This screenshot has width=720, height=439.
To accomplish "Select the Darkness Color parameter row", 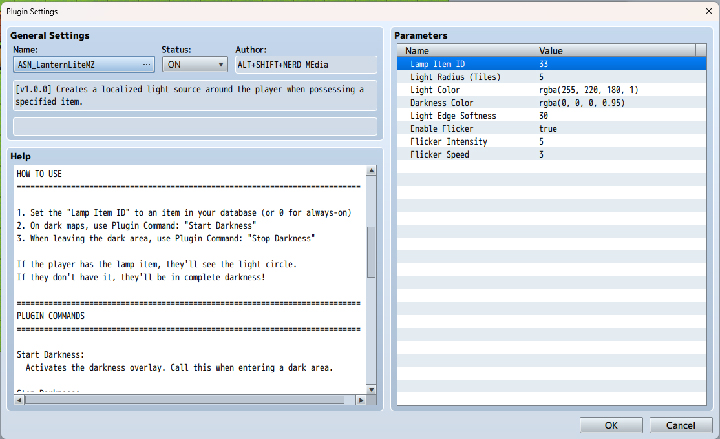I will pos(551,102).
